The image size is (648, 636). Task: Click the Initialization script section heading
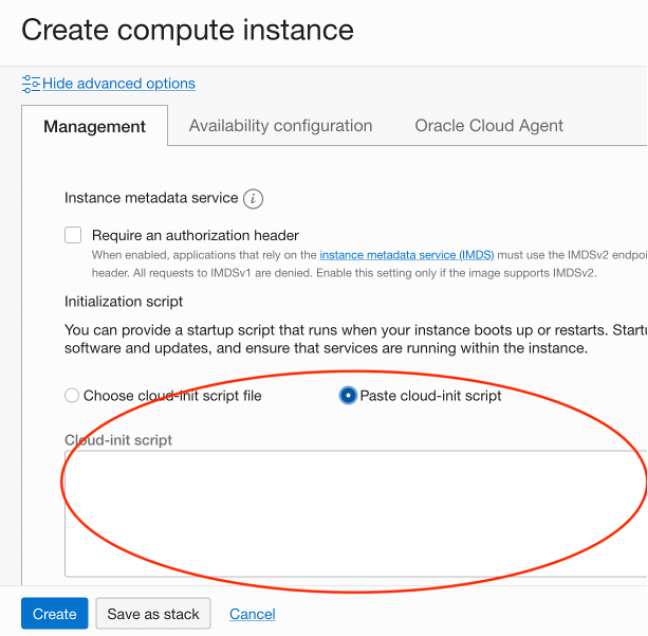tap(123, 302)
